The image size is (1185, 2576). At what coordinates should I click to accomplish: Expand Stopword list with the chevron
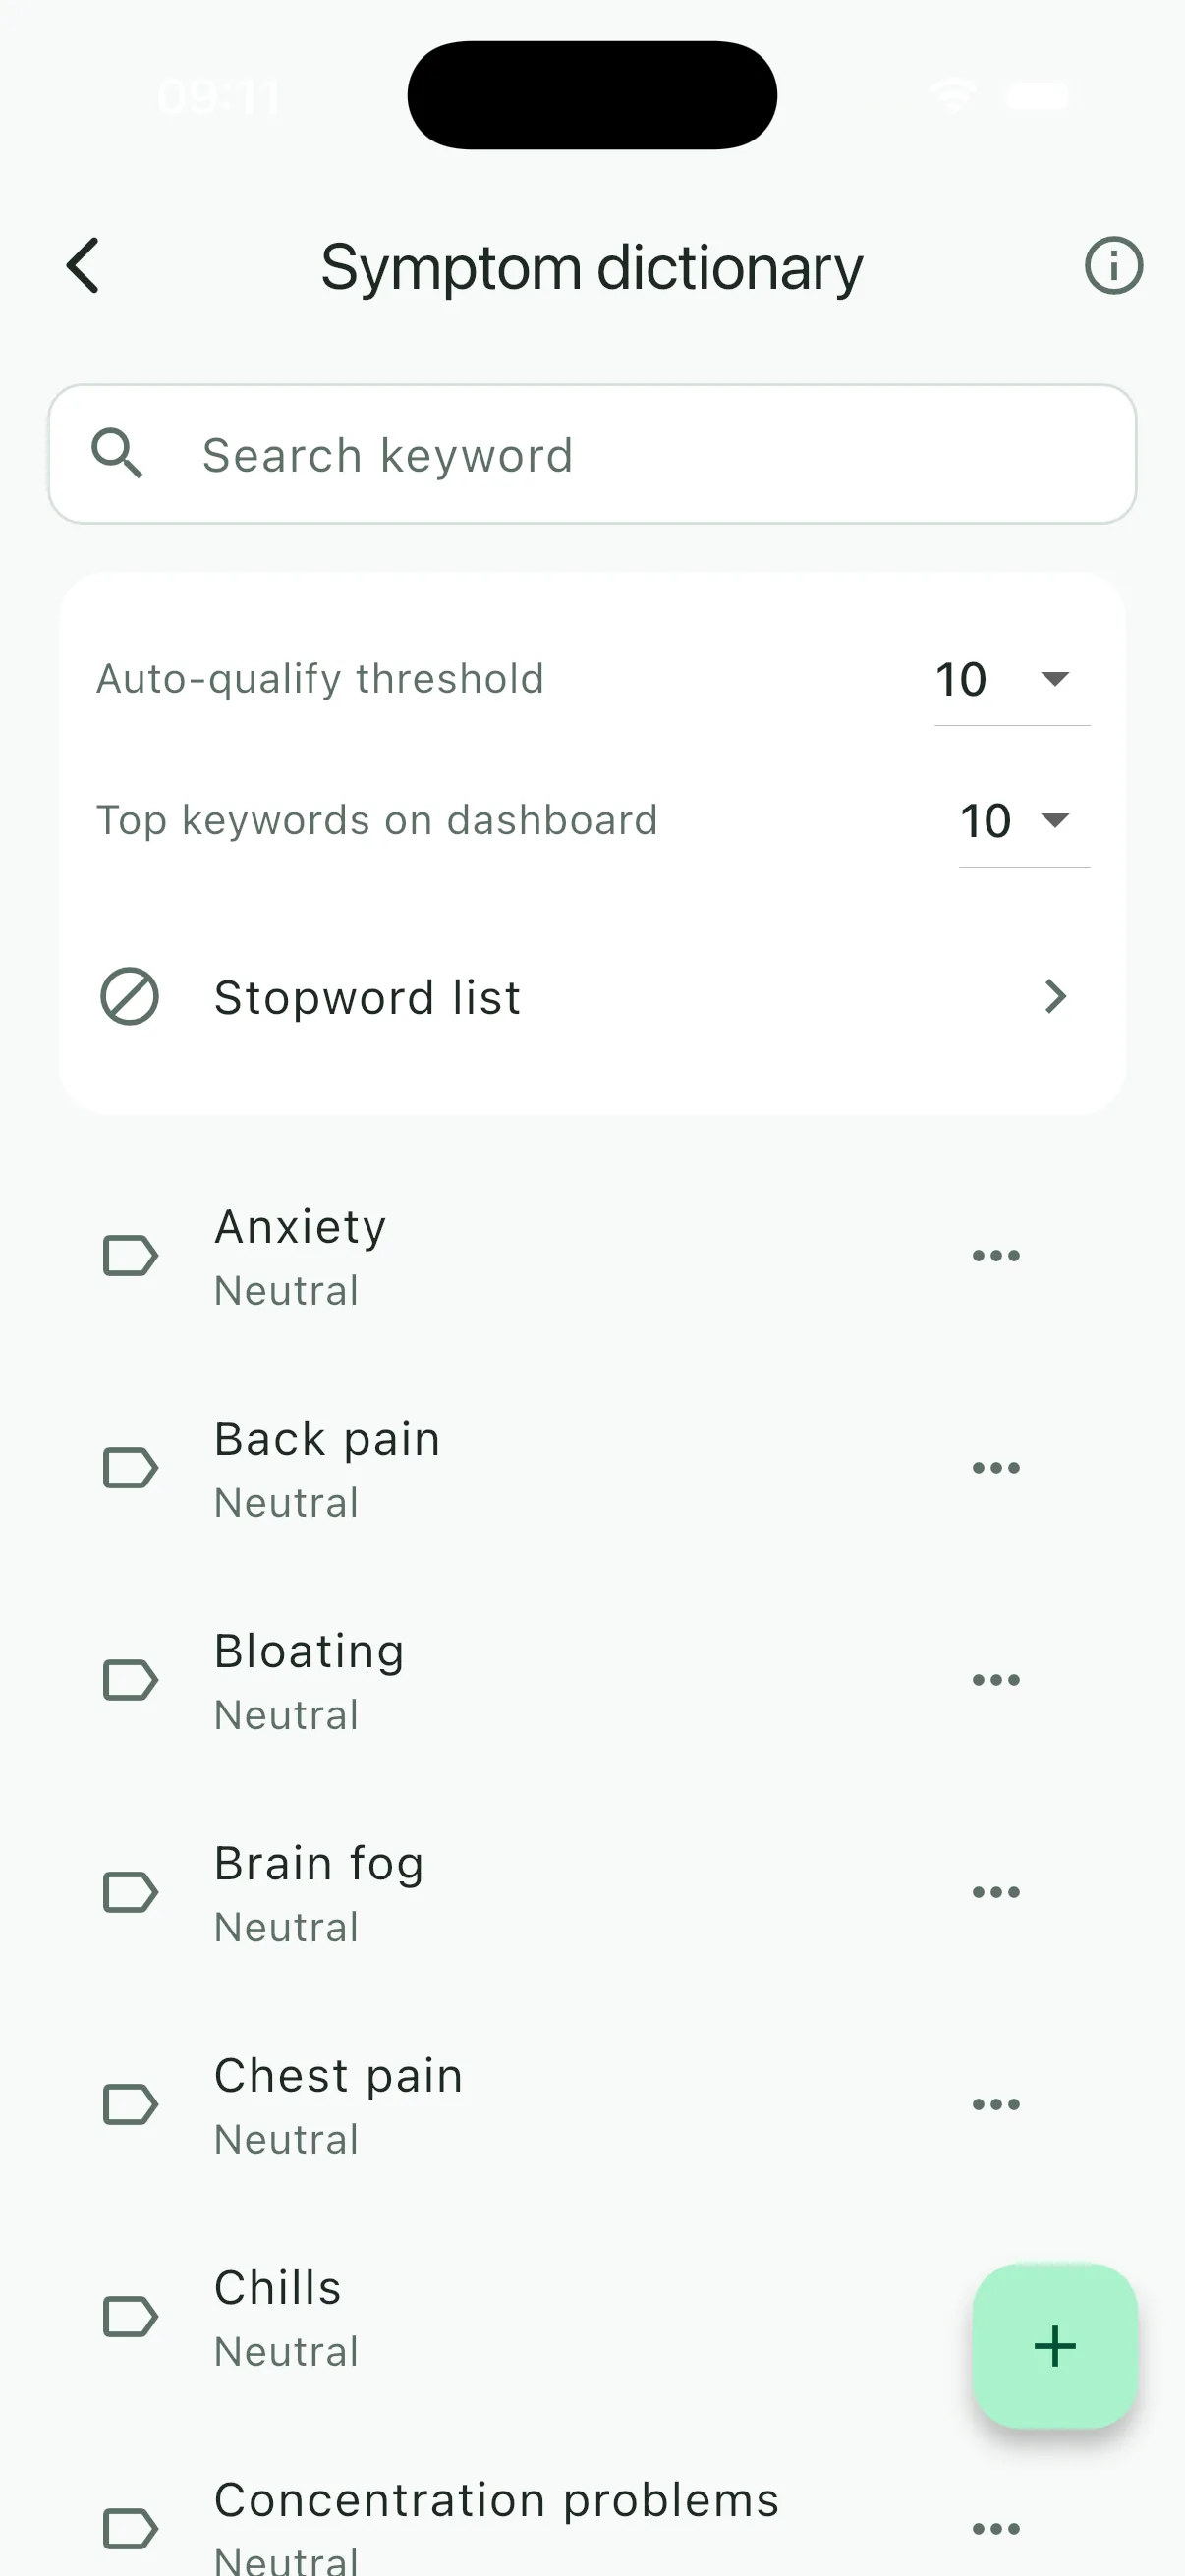pyautogui.click(x=1055, y=997)
